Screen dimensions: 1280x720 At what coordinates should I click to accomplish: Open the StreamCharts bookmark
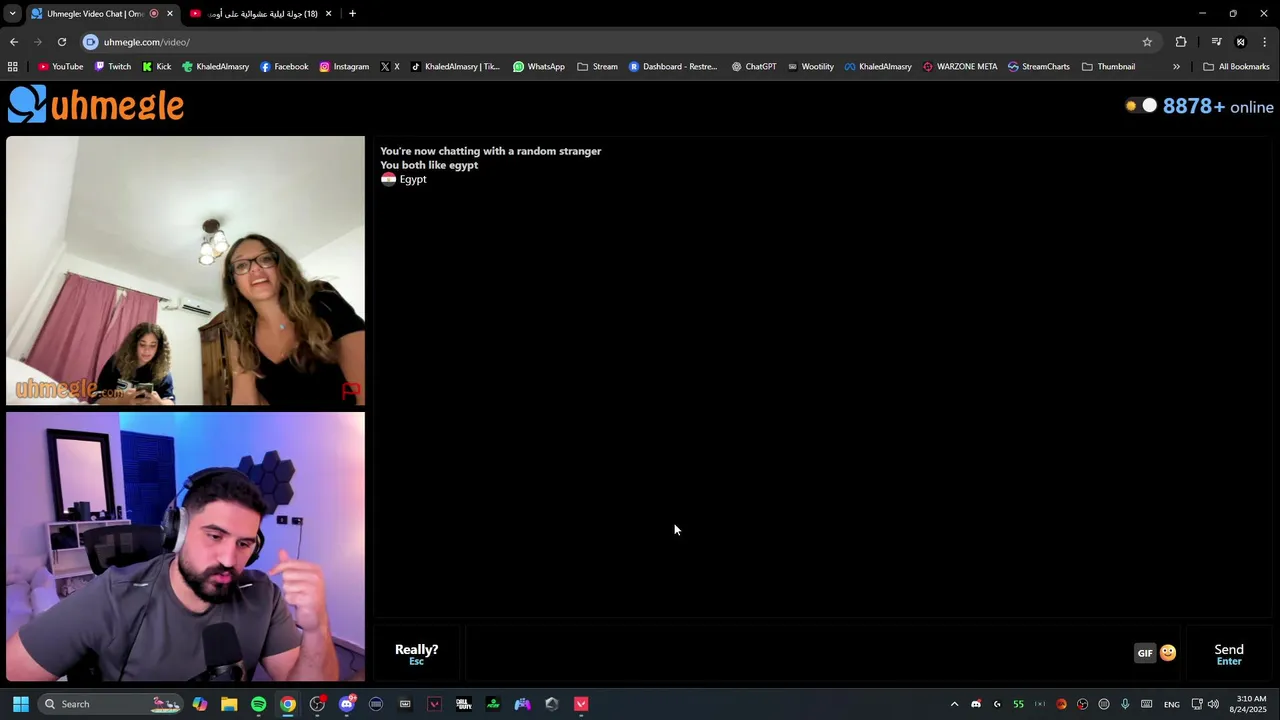point(1039,67)
